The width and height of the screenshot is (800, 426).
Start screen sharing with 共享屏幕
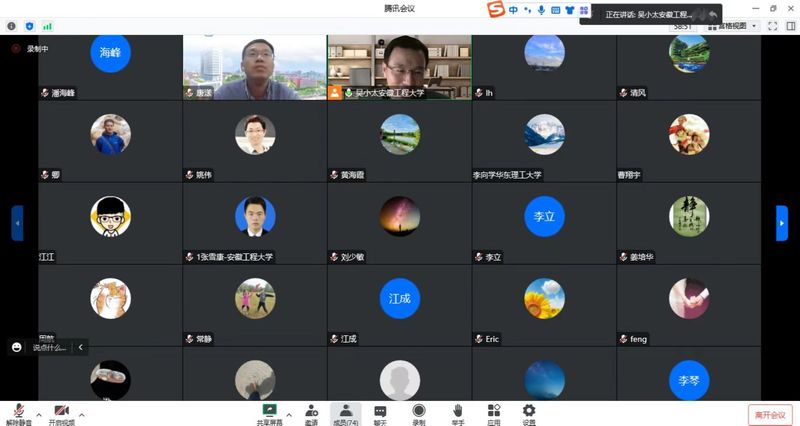(269, 412)
